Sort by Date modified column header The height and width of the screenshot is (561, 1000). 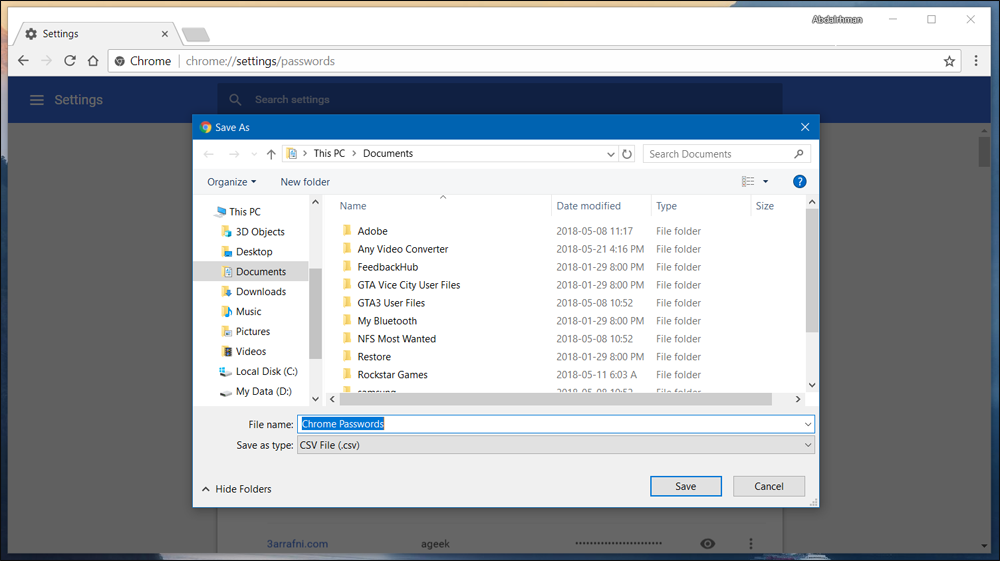click(588, 206)
